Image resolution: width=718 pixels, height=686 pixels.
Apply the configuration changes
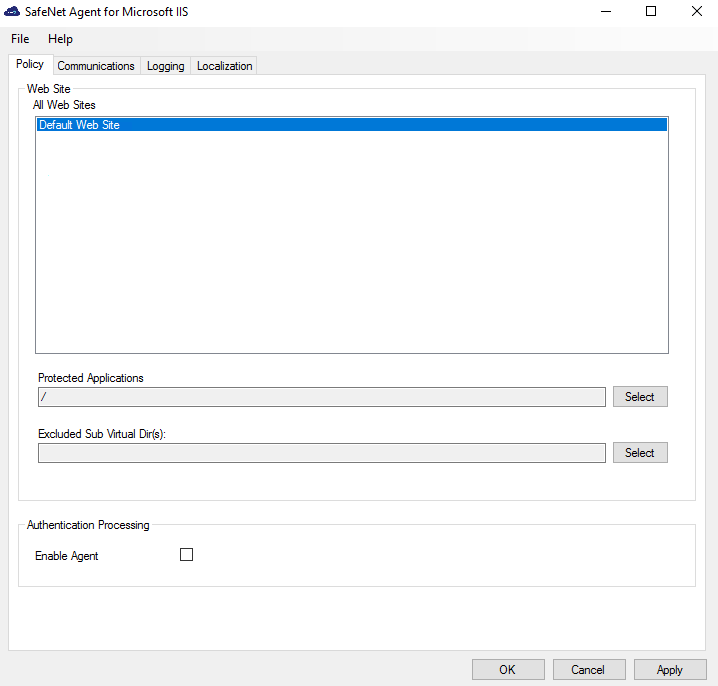click(x=670, y=670)
